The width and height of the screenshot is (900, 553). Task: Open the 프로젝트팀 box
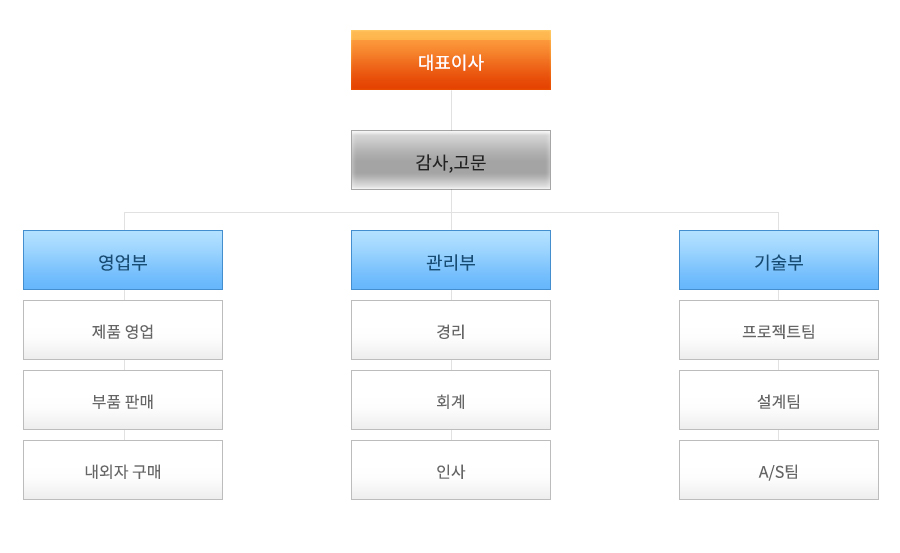coord(778,330)
